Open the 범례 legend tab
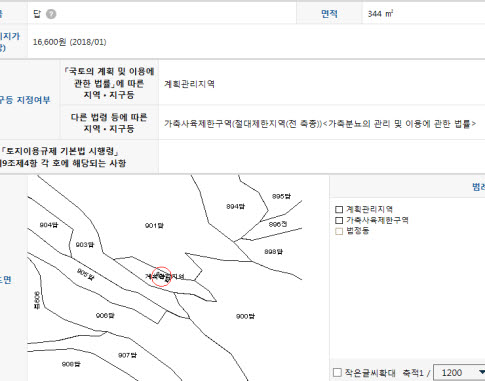The image size is (485, 381). pyautogui.click(x=478, y=187)
